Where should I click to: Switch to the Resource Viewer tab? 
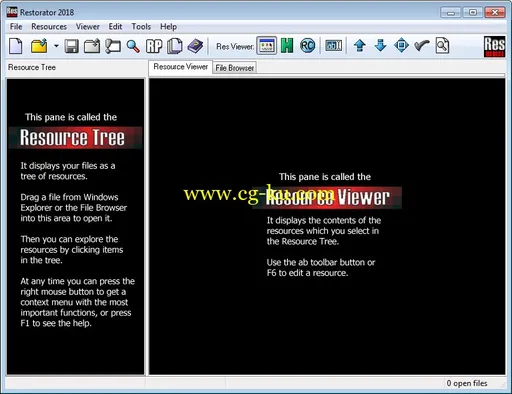(180, 67)
